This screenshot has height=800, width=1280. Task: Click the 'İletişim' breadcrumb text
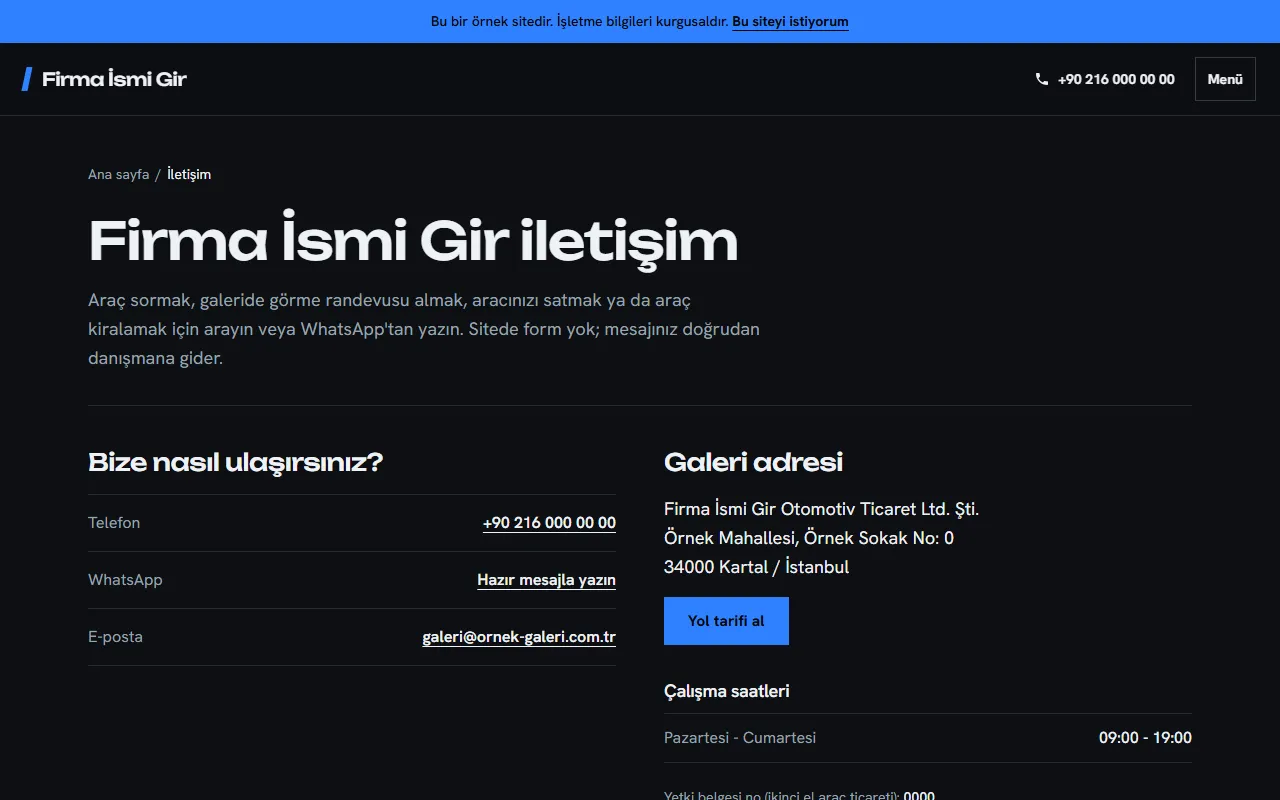[189, 174]
